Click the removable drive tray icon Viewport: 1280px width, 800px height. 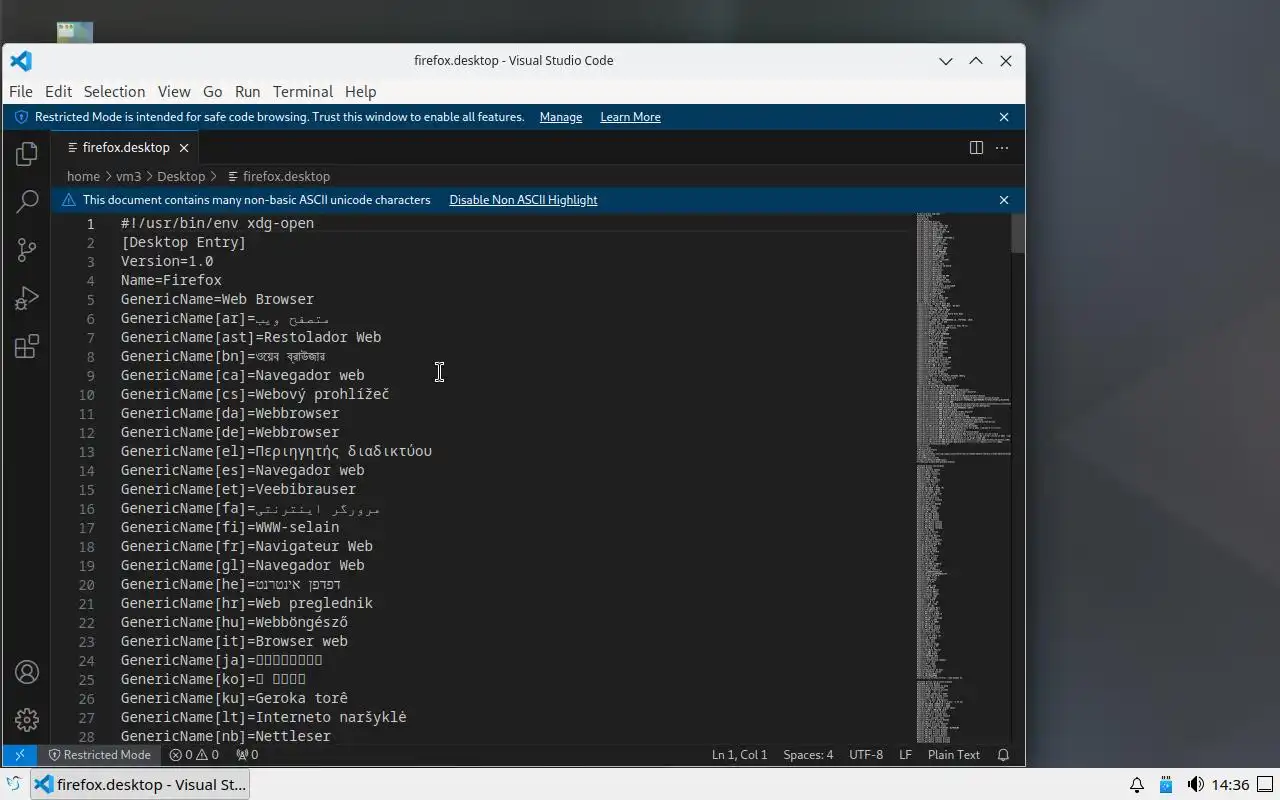[x=1166, y=784]
